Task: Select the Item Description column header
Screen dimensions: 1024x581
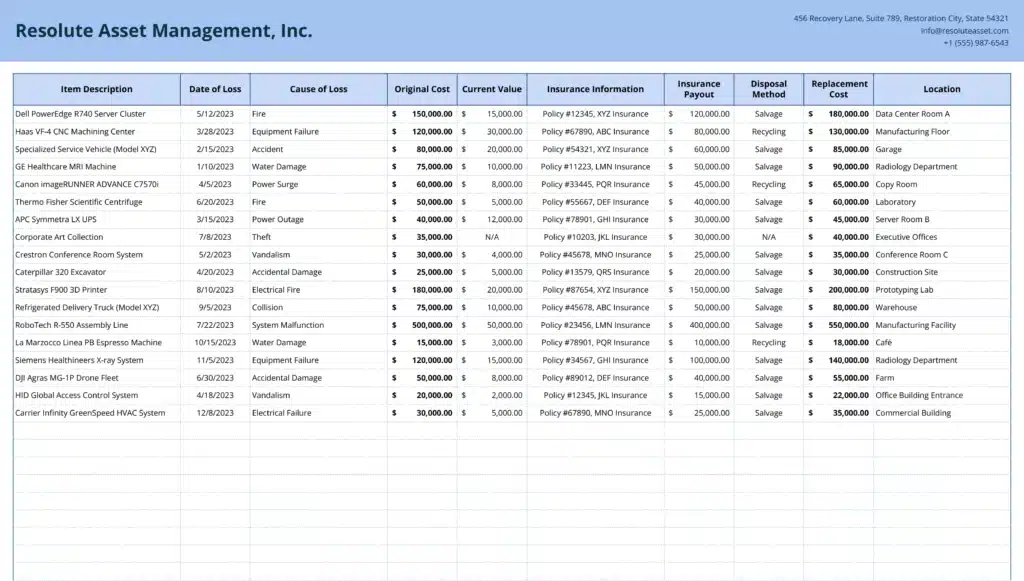Action: click(x=96, y=89)
